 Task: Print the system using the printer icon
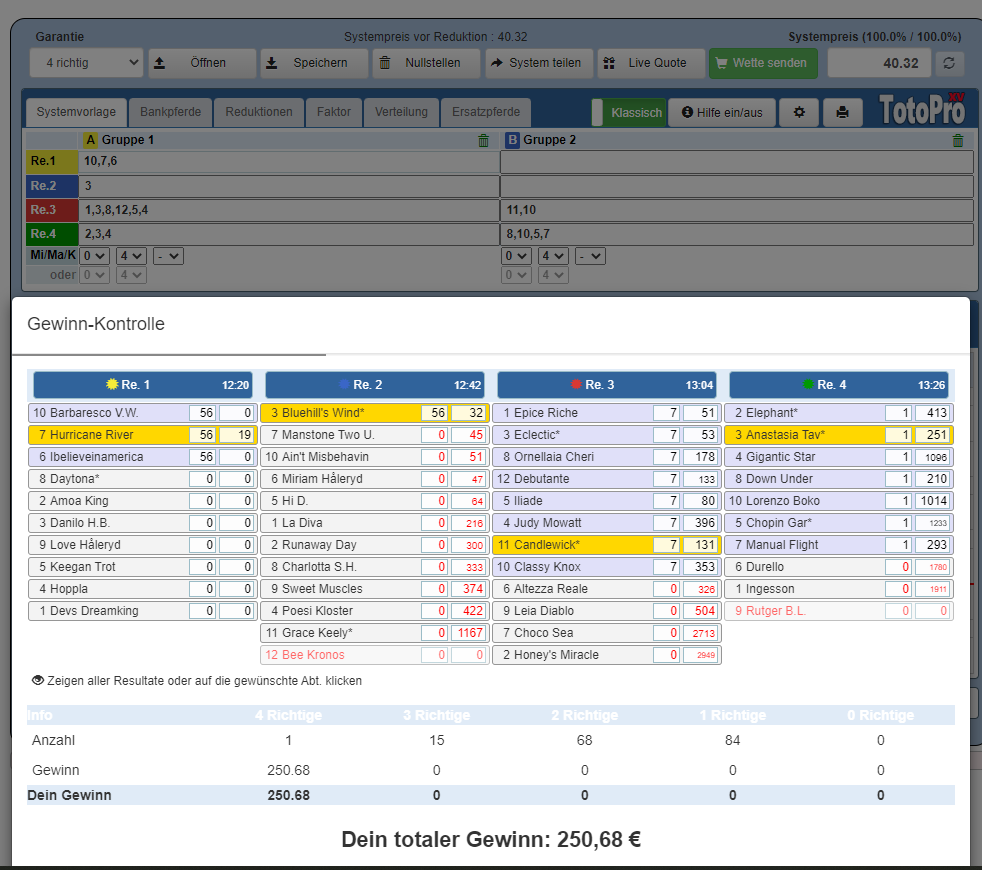point(842,113)
